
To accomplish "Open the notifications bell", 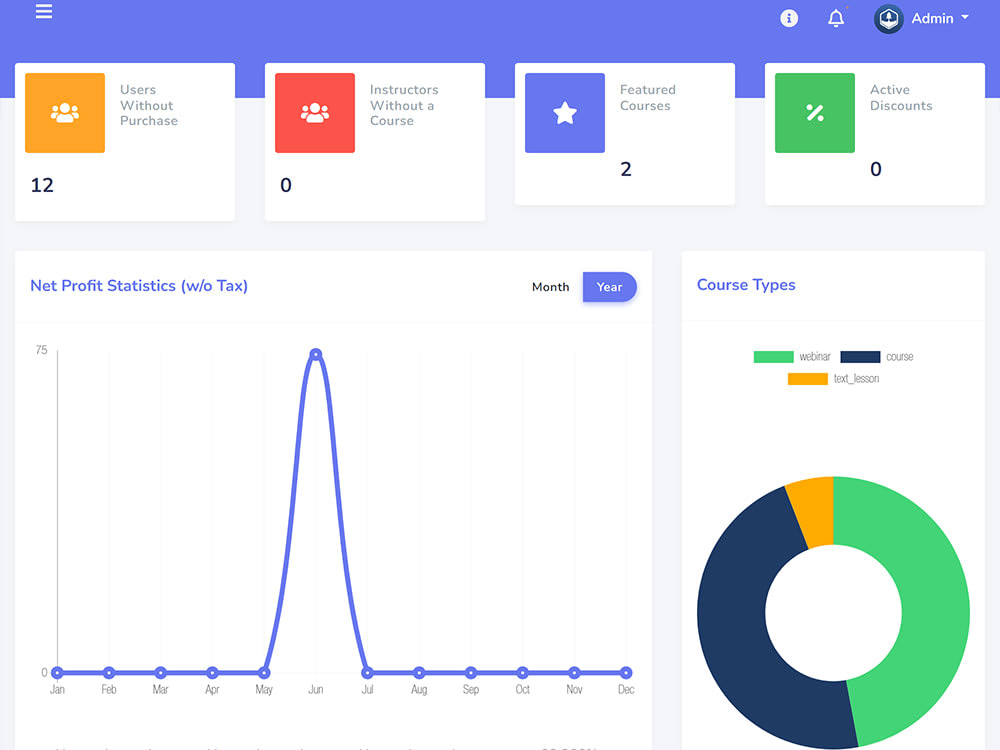I will pyautogui.click(x=836, y=18).
